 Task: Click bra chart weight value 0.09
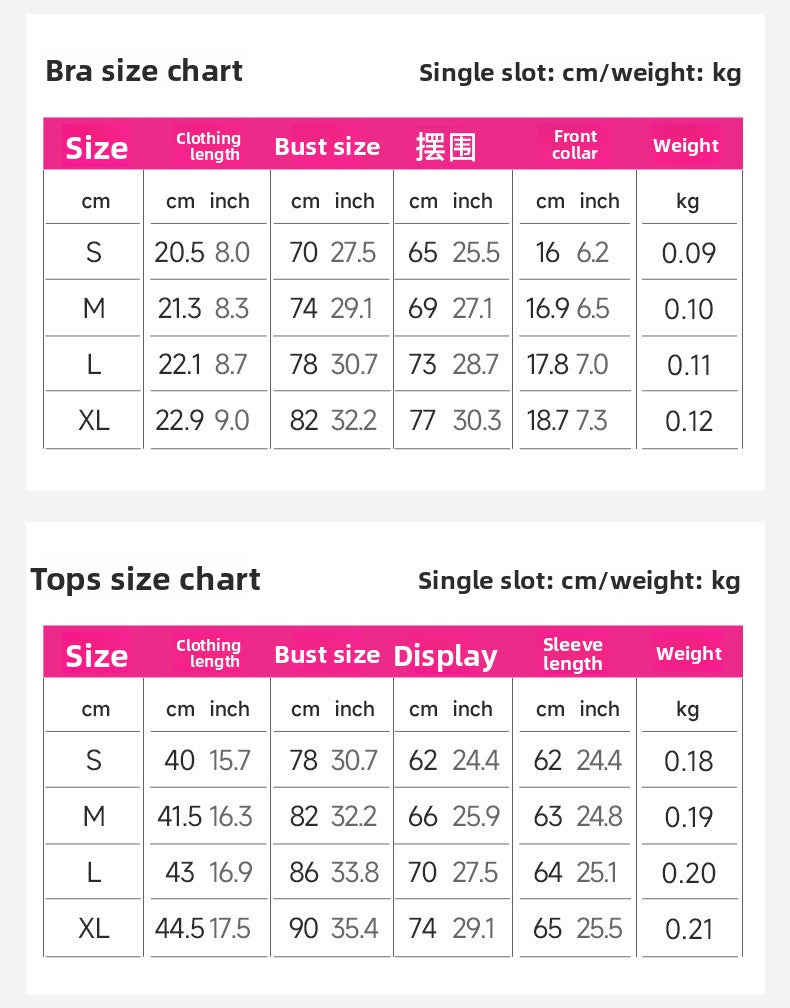click(688, 253)
